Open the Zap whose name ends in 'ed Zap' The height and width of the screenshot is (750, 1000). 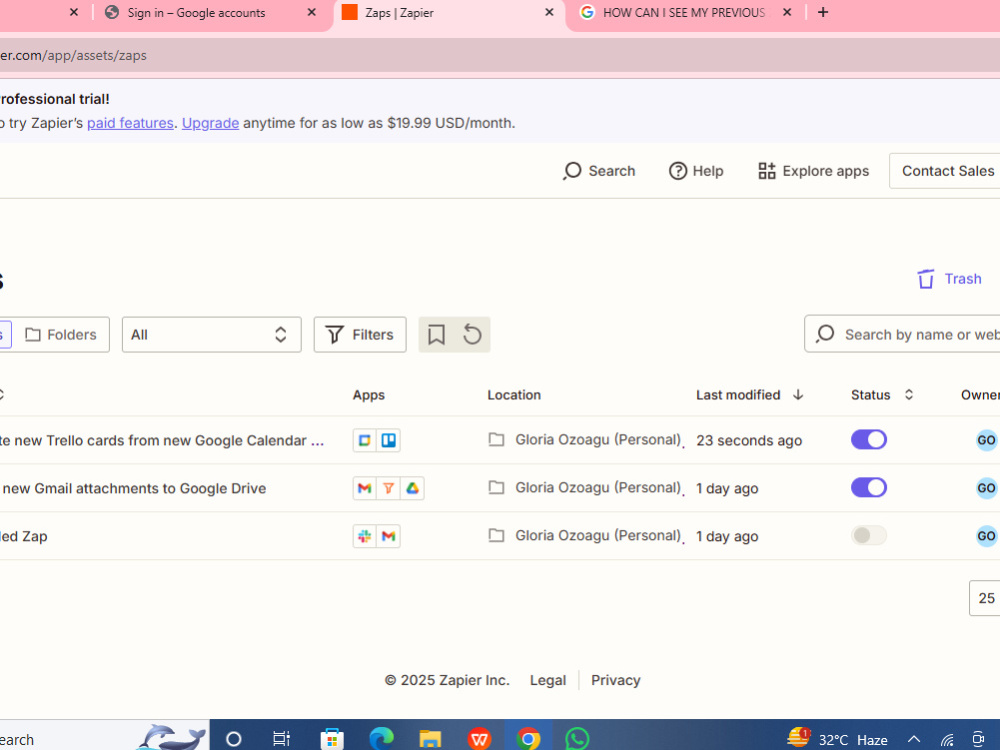(x=24, y=536)
